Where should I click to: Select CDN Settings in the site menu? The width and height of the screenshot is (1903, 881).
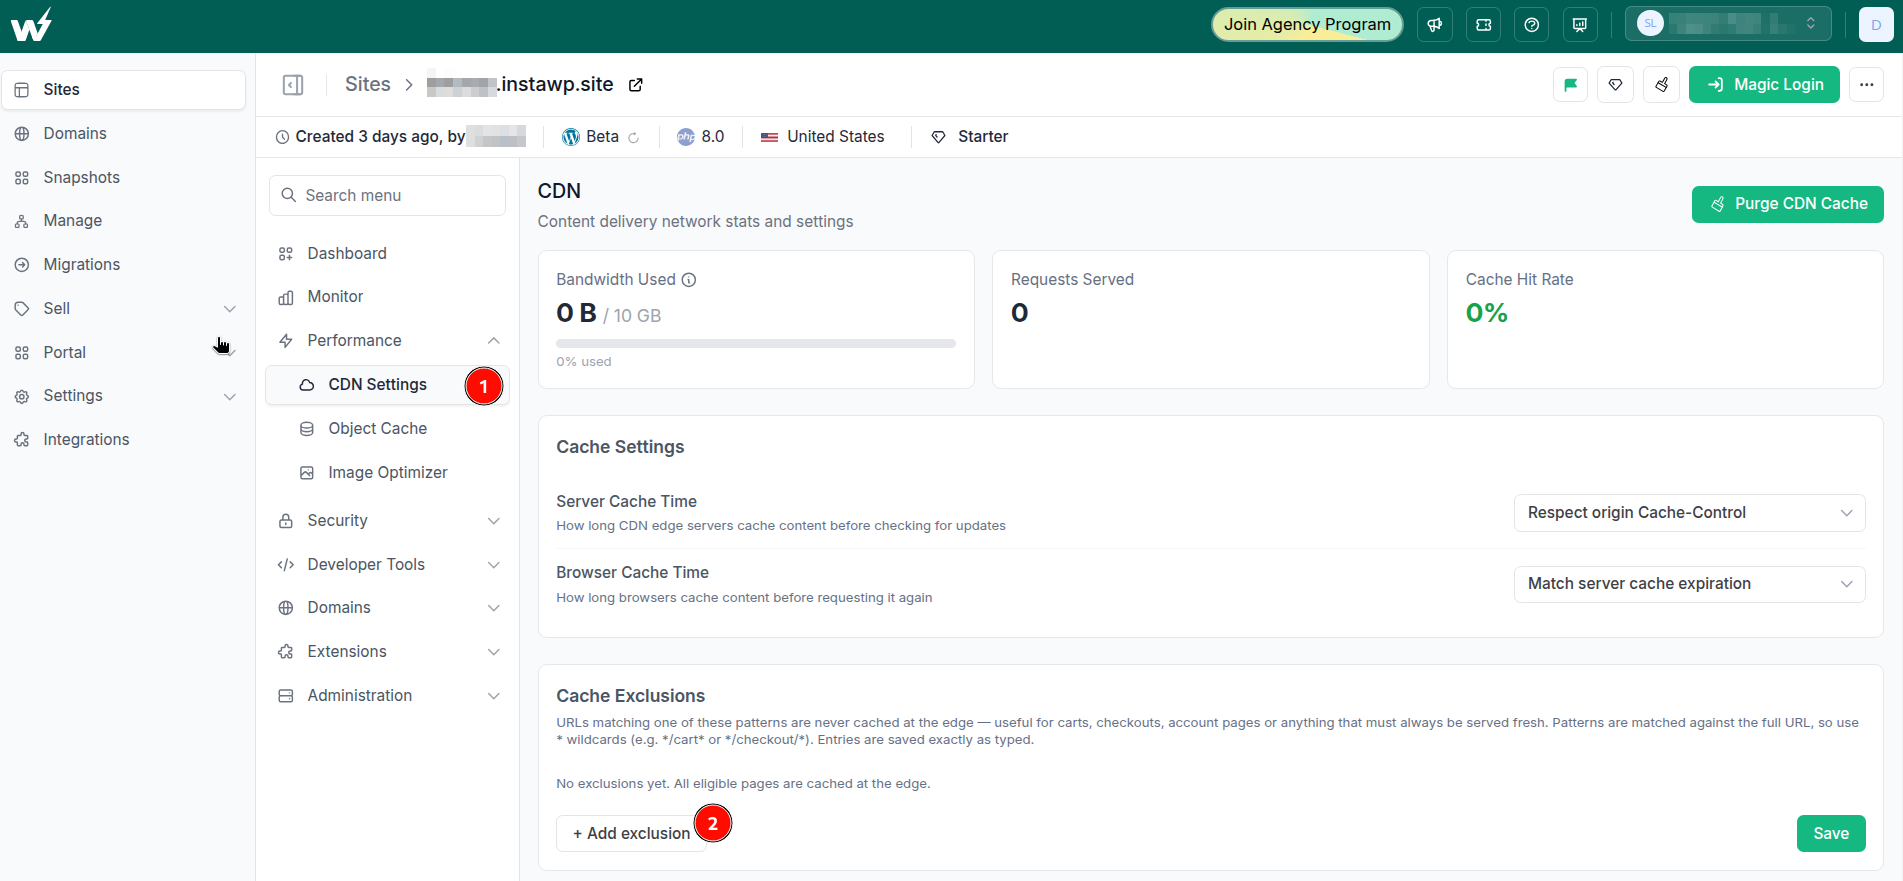coord(387,385)
